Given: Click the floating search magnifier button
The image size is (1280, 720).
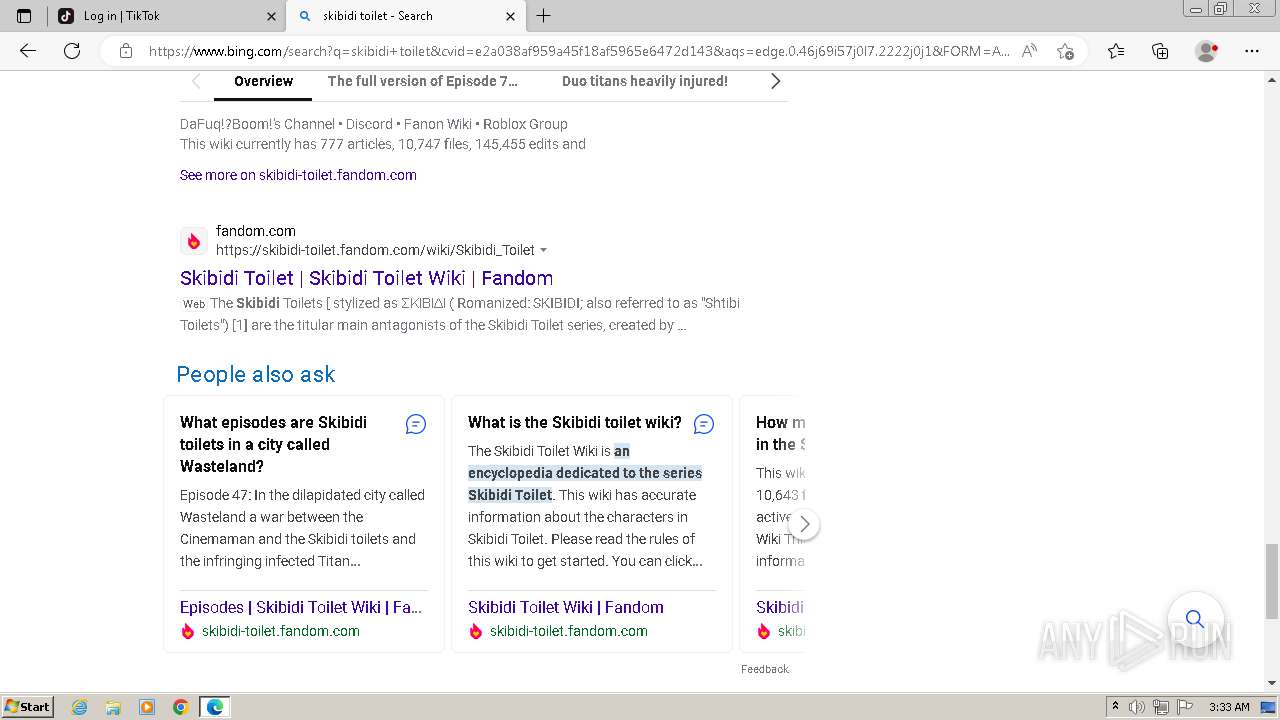Looking at the screenshot, I should point(1195,619).
